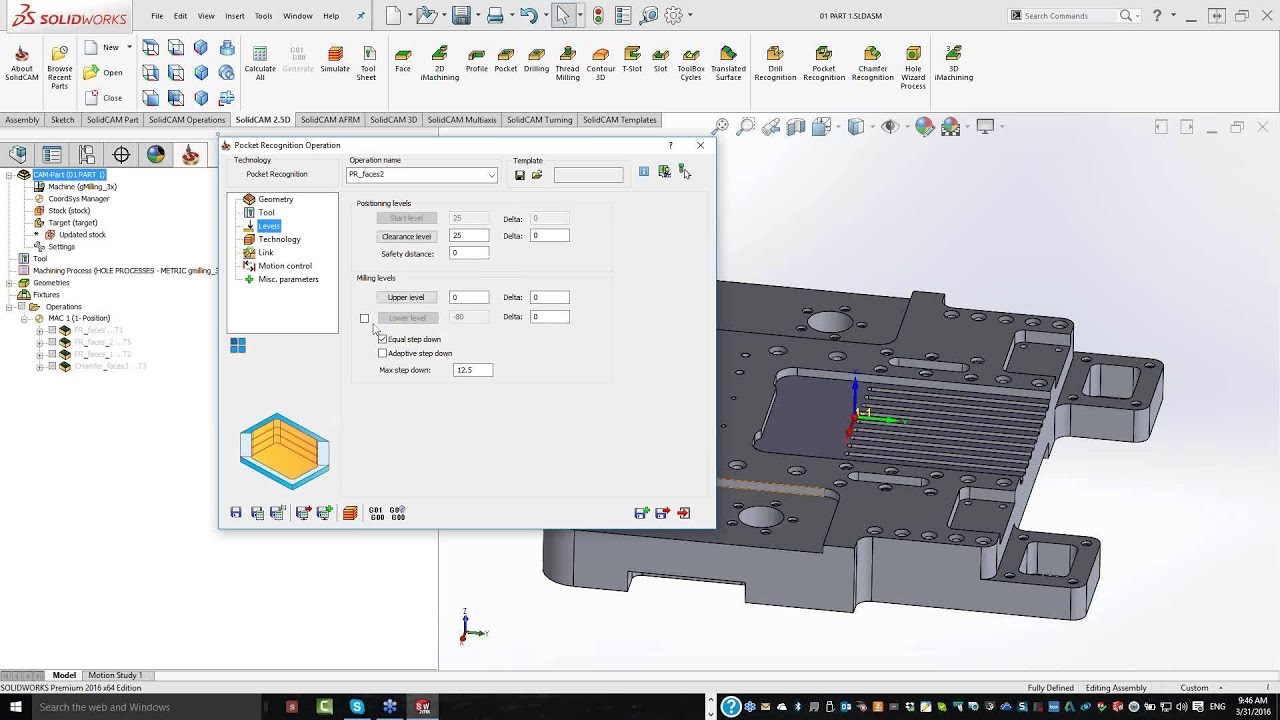Launch Hole Wizard Process
The image size is (1280, 720).
(x=913, y=67)
